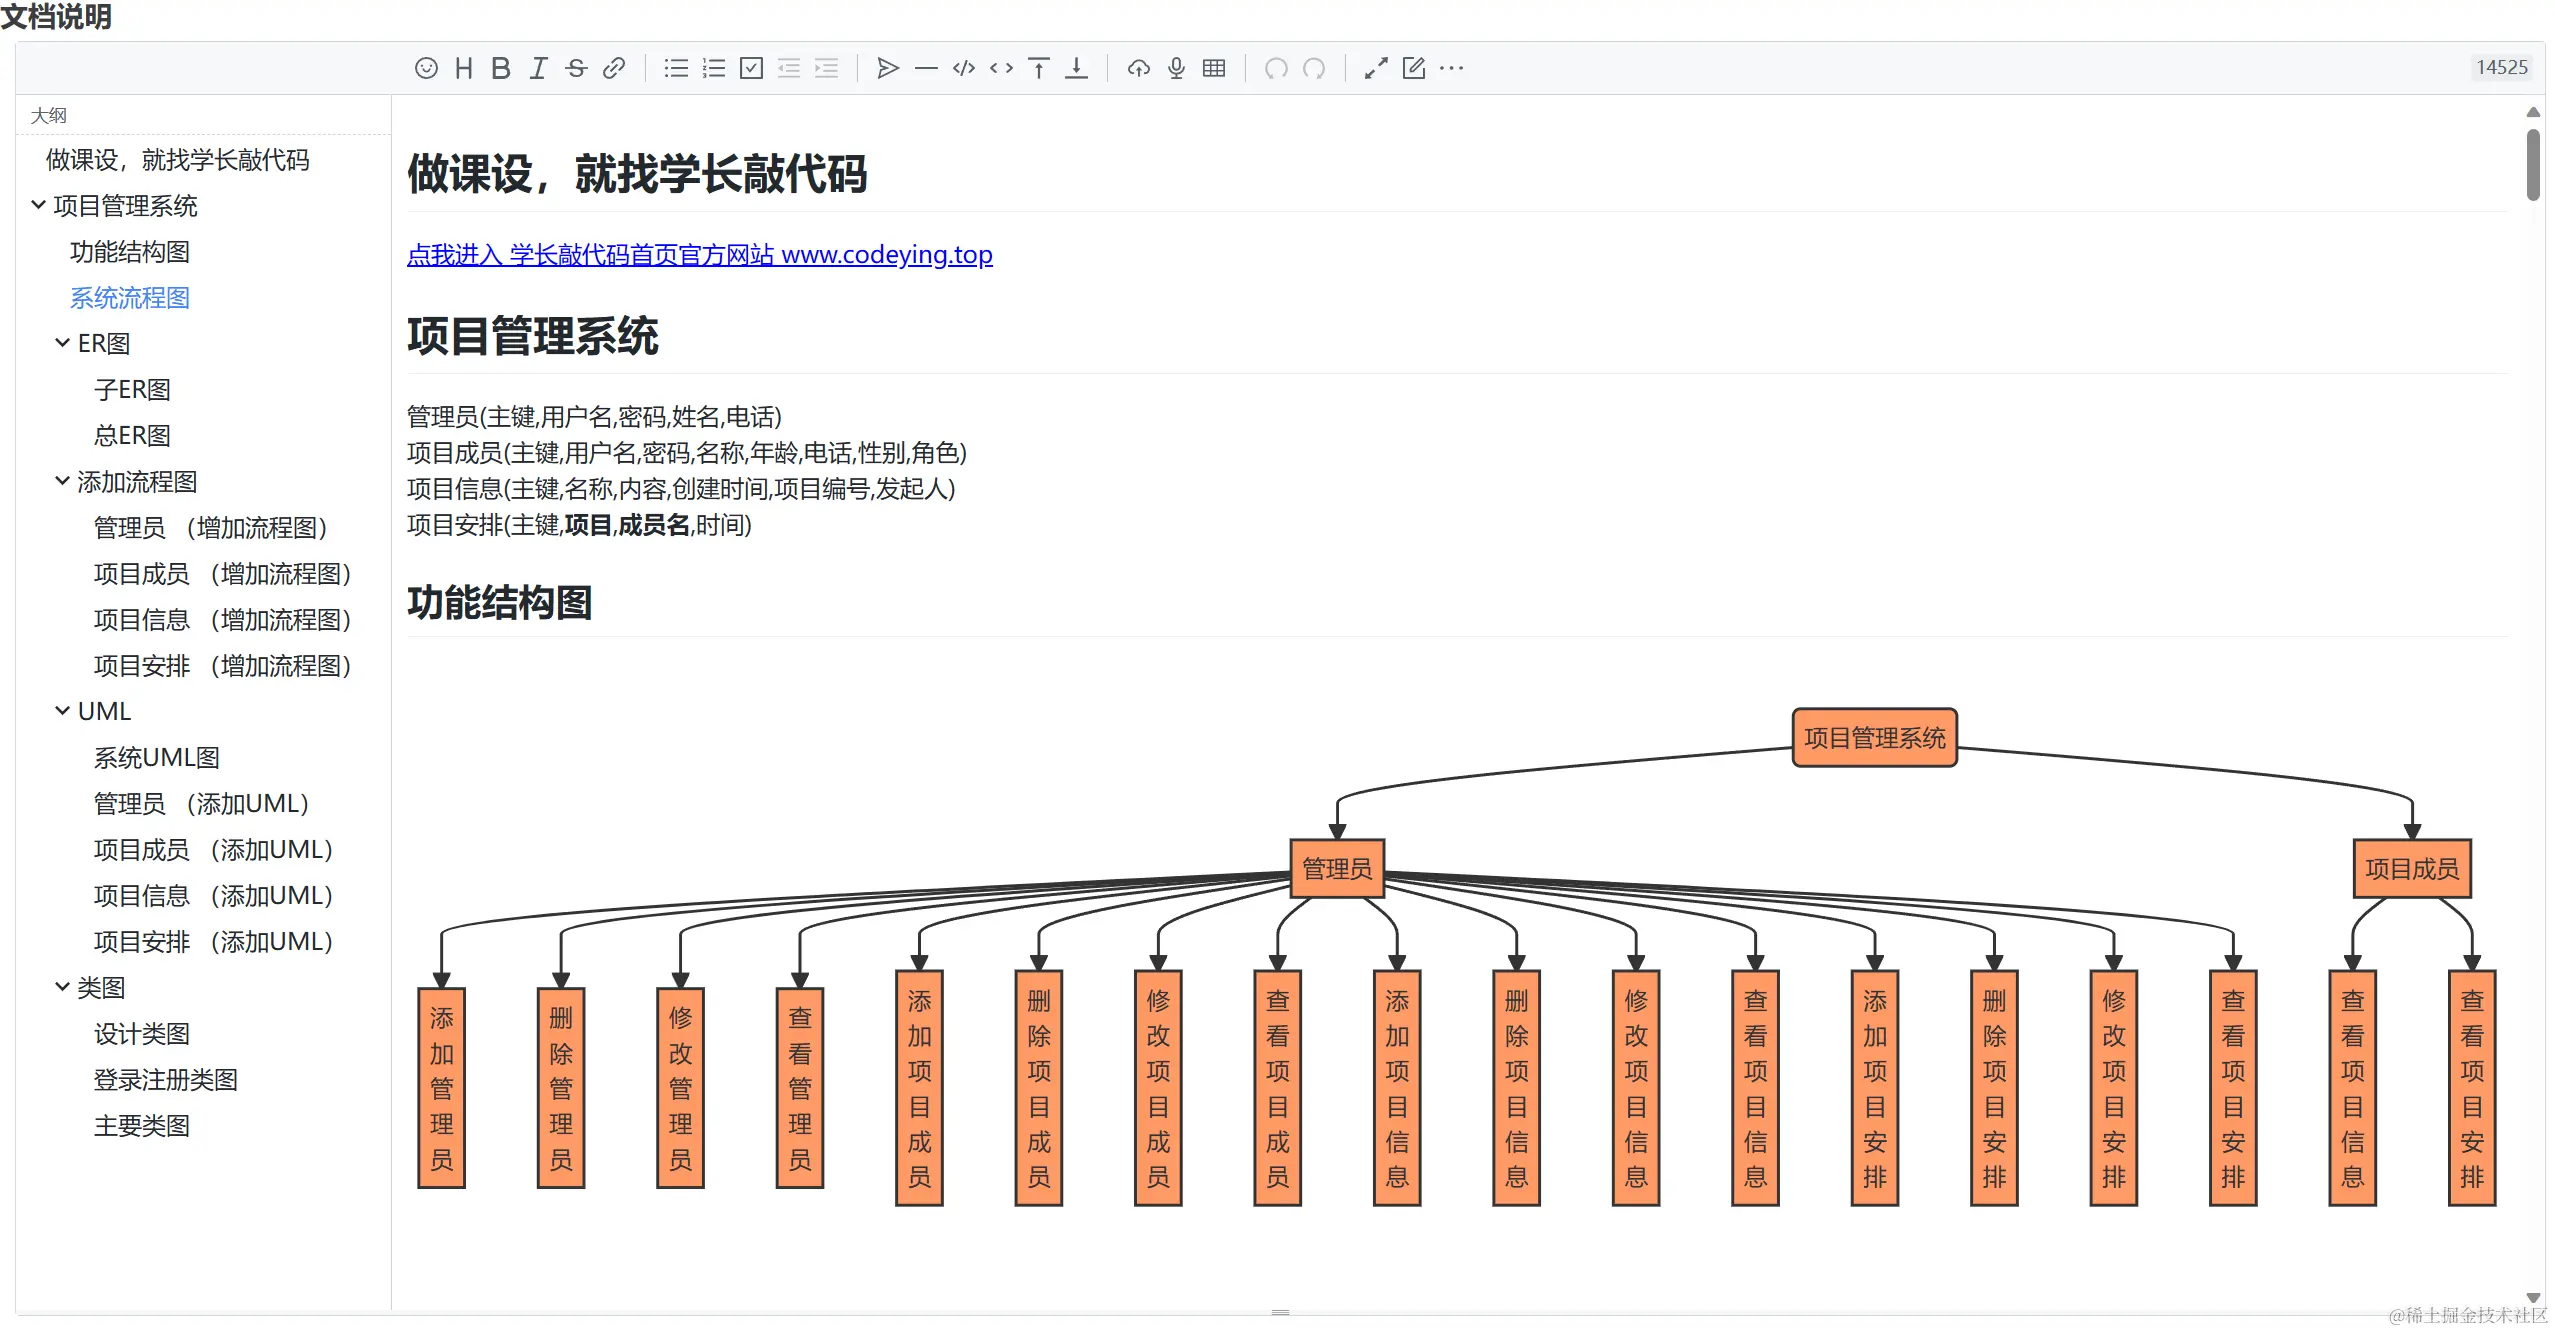Undo the last edit
Screen dimensions: 2555x1332
[x=1276, y=68]
